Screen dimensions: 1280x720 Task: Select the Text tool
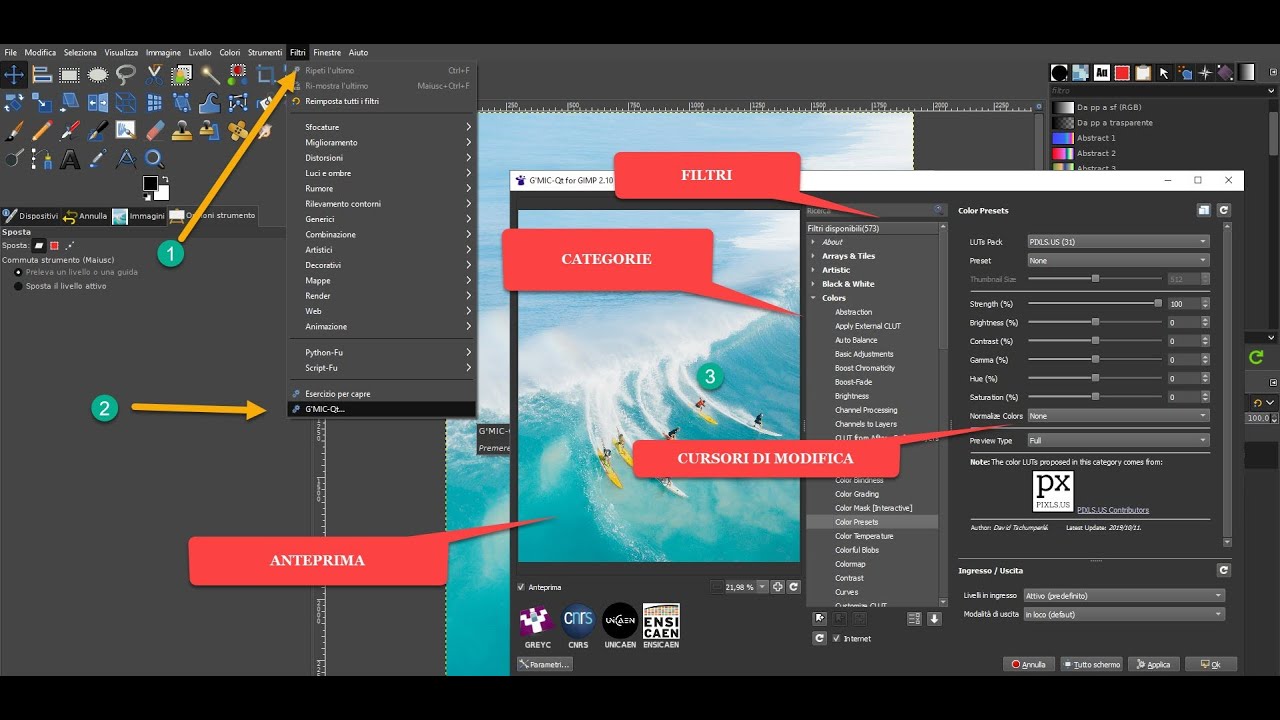tap(69, 158)
